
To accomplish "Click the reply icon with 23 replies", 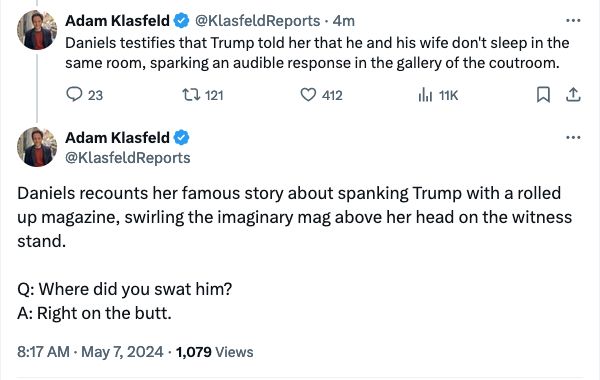I will pos(74,94).
